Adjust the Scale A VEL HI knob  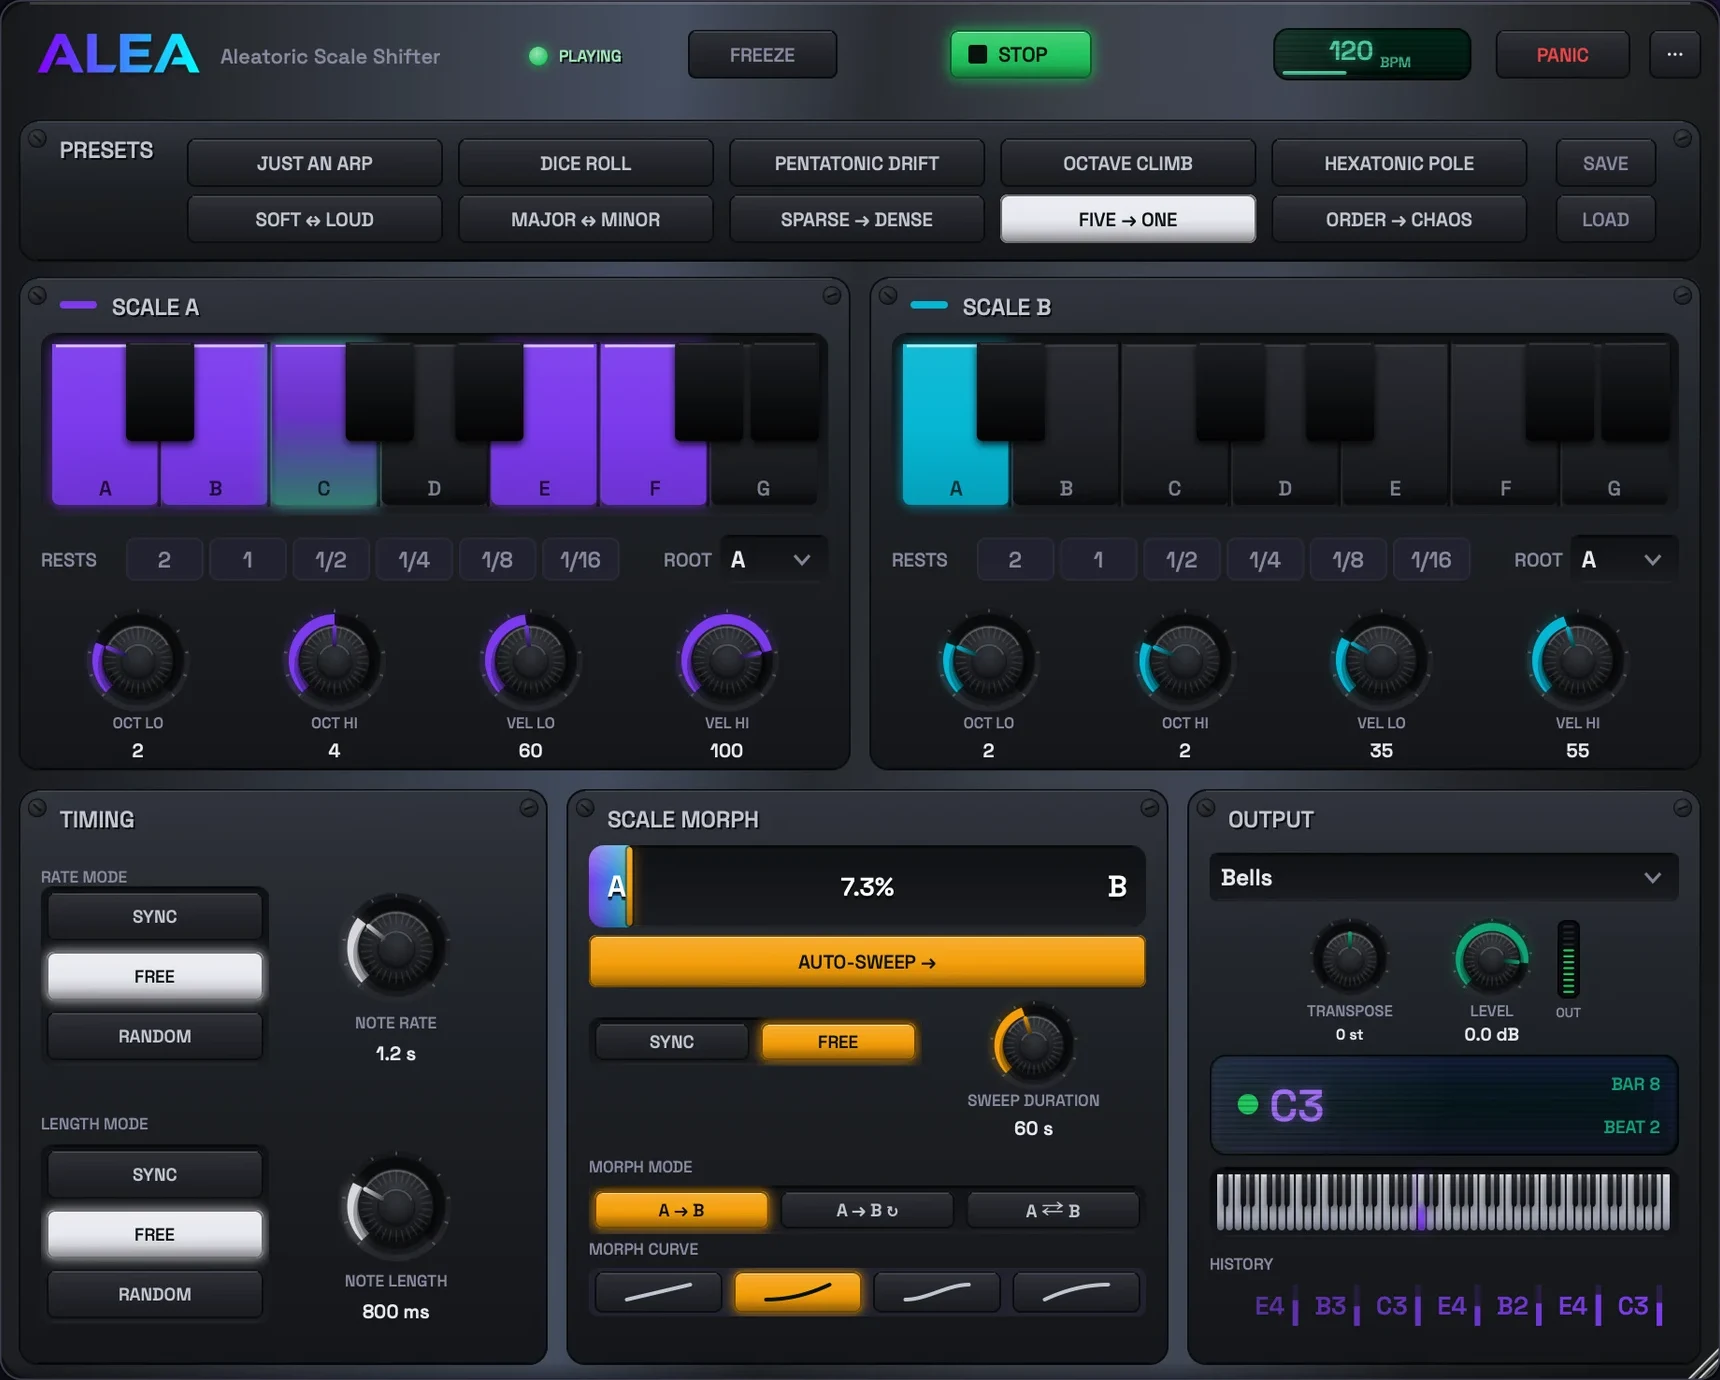[x=727, y=660]
